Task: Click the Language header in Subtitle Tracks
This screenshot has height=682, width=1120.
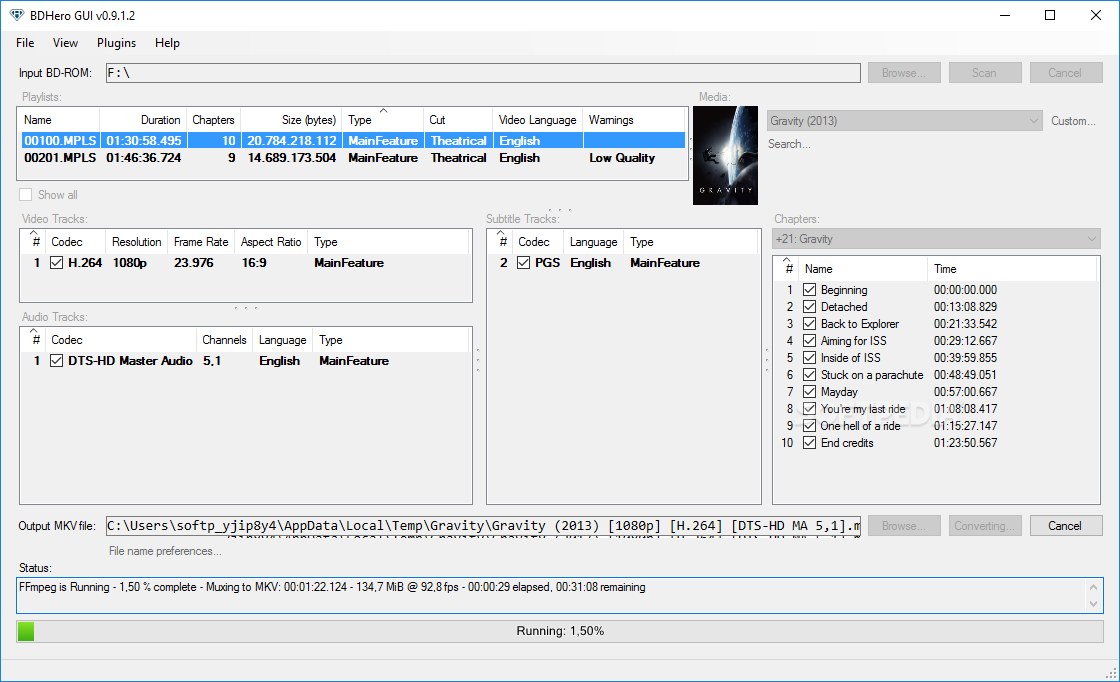Action: click(x=593, y=242)
